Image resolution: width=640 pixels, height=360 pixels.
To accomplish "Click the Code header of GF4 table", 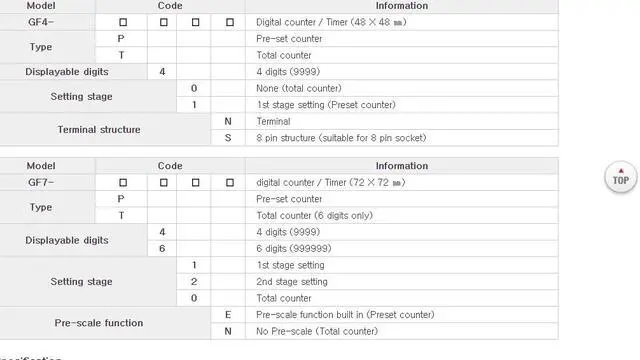I will (x=170, y=6).
